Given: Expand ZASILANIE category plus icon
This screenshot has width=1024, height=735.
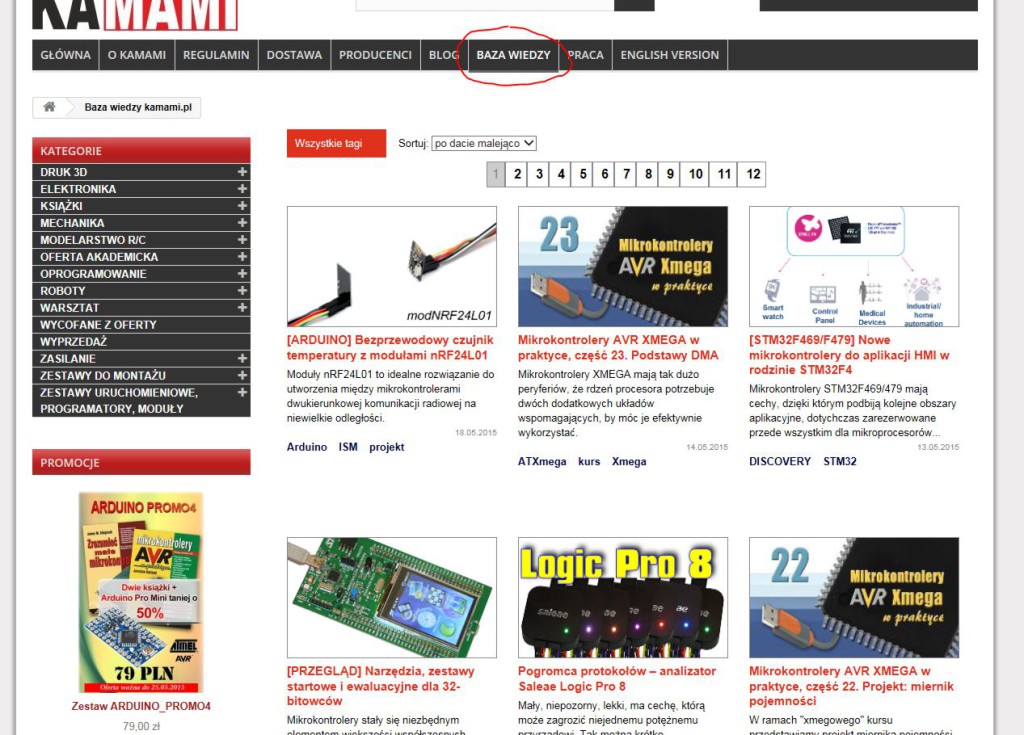Looking at the screenshot, I should tap(242, 359).
